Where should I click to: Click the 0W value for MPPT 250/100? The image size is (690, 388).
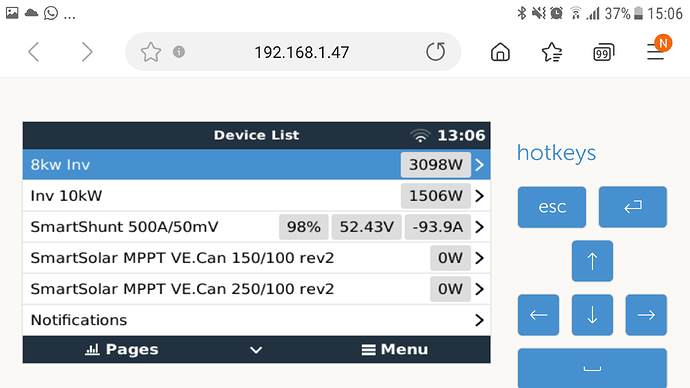coord(450,289)
